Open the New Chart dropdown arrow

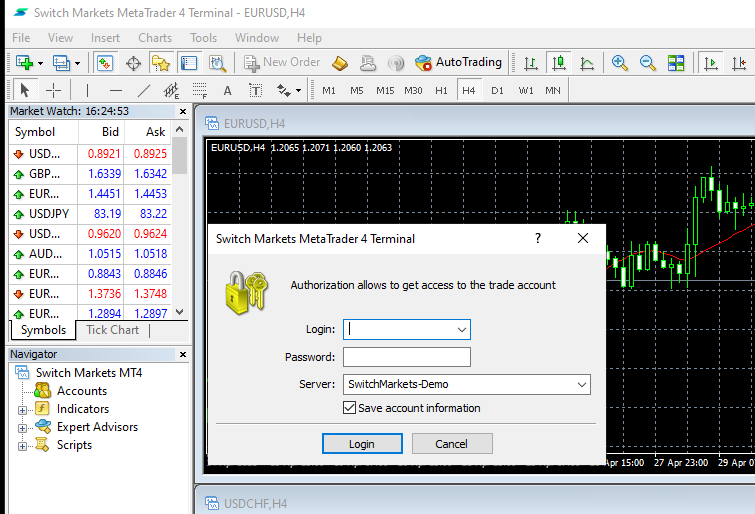(40, 63)
